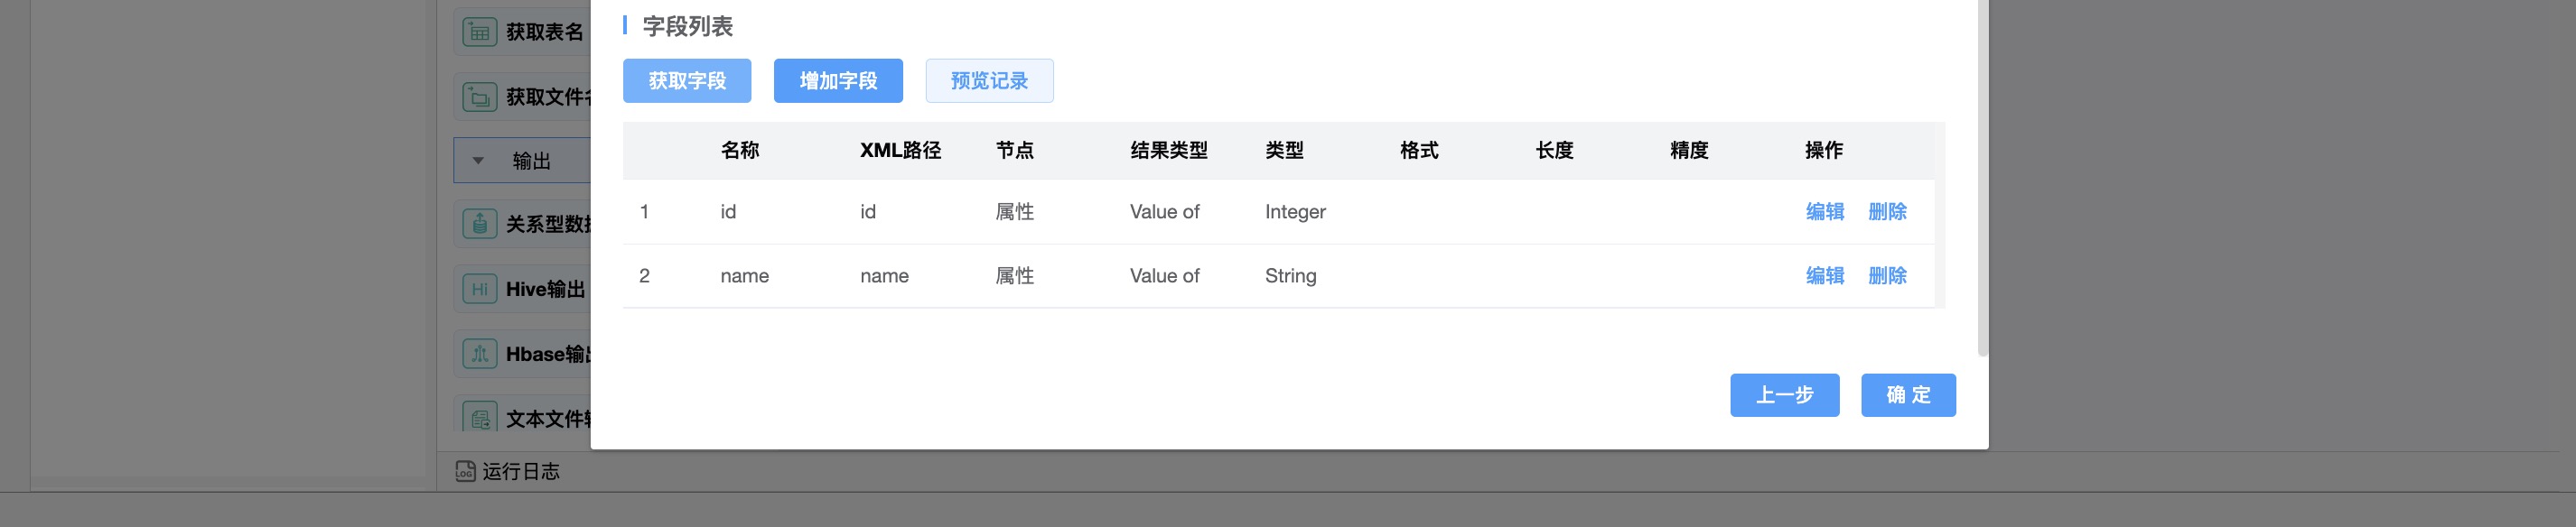Click the 预览记录 button

[x=988, y=81]
